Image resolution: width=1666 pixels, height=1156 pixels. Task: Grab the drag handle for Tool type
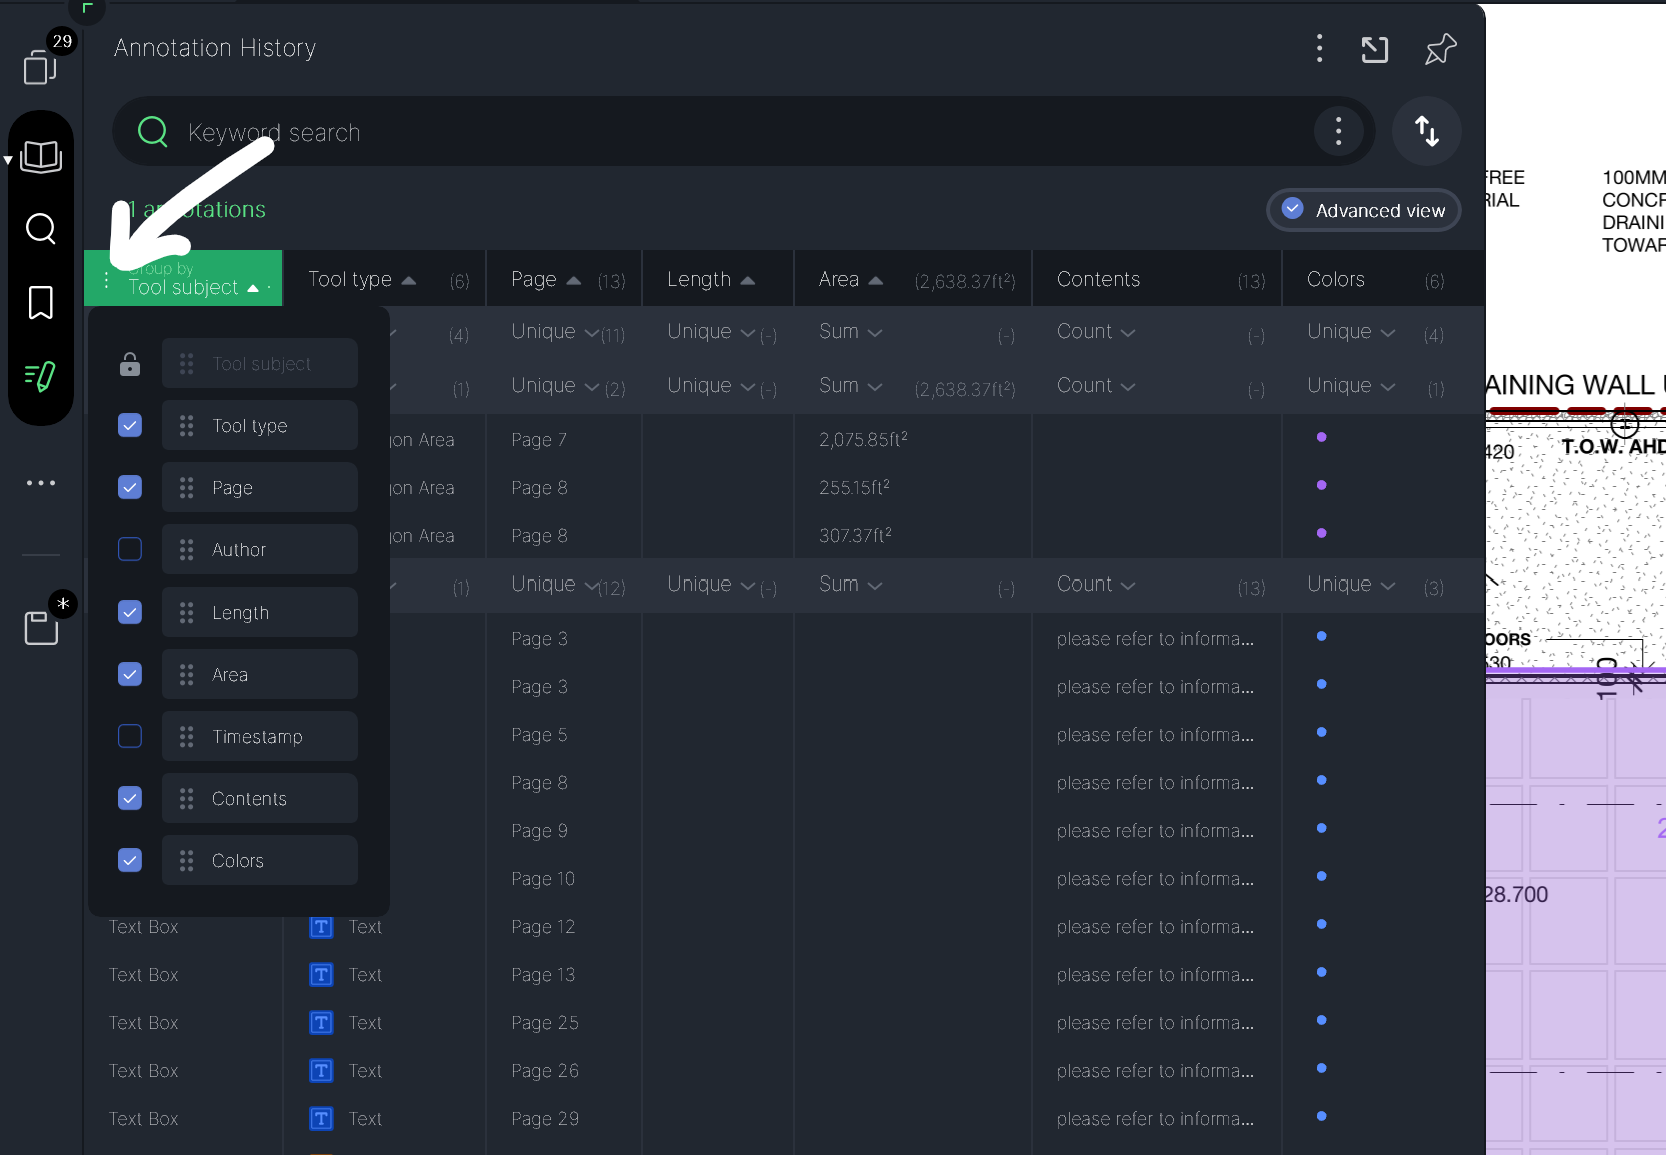pos(187,426)
